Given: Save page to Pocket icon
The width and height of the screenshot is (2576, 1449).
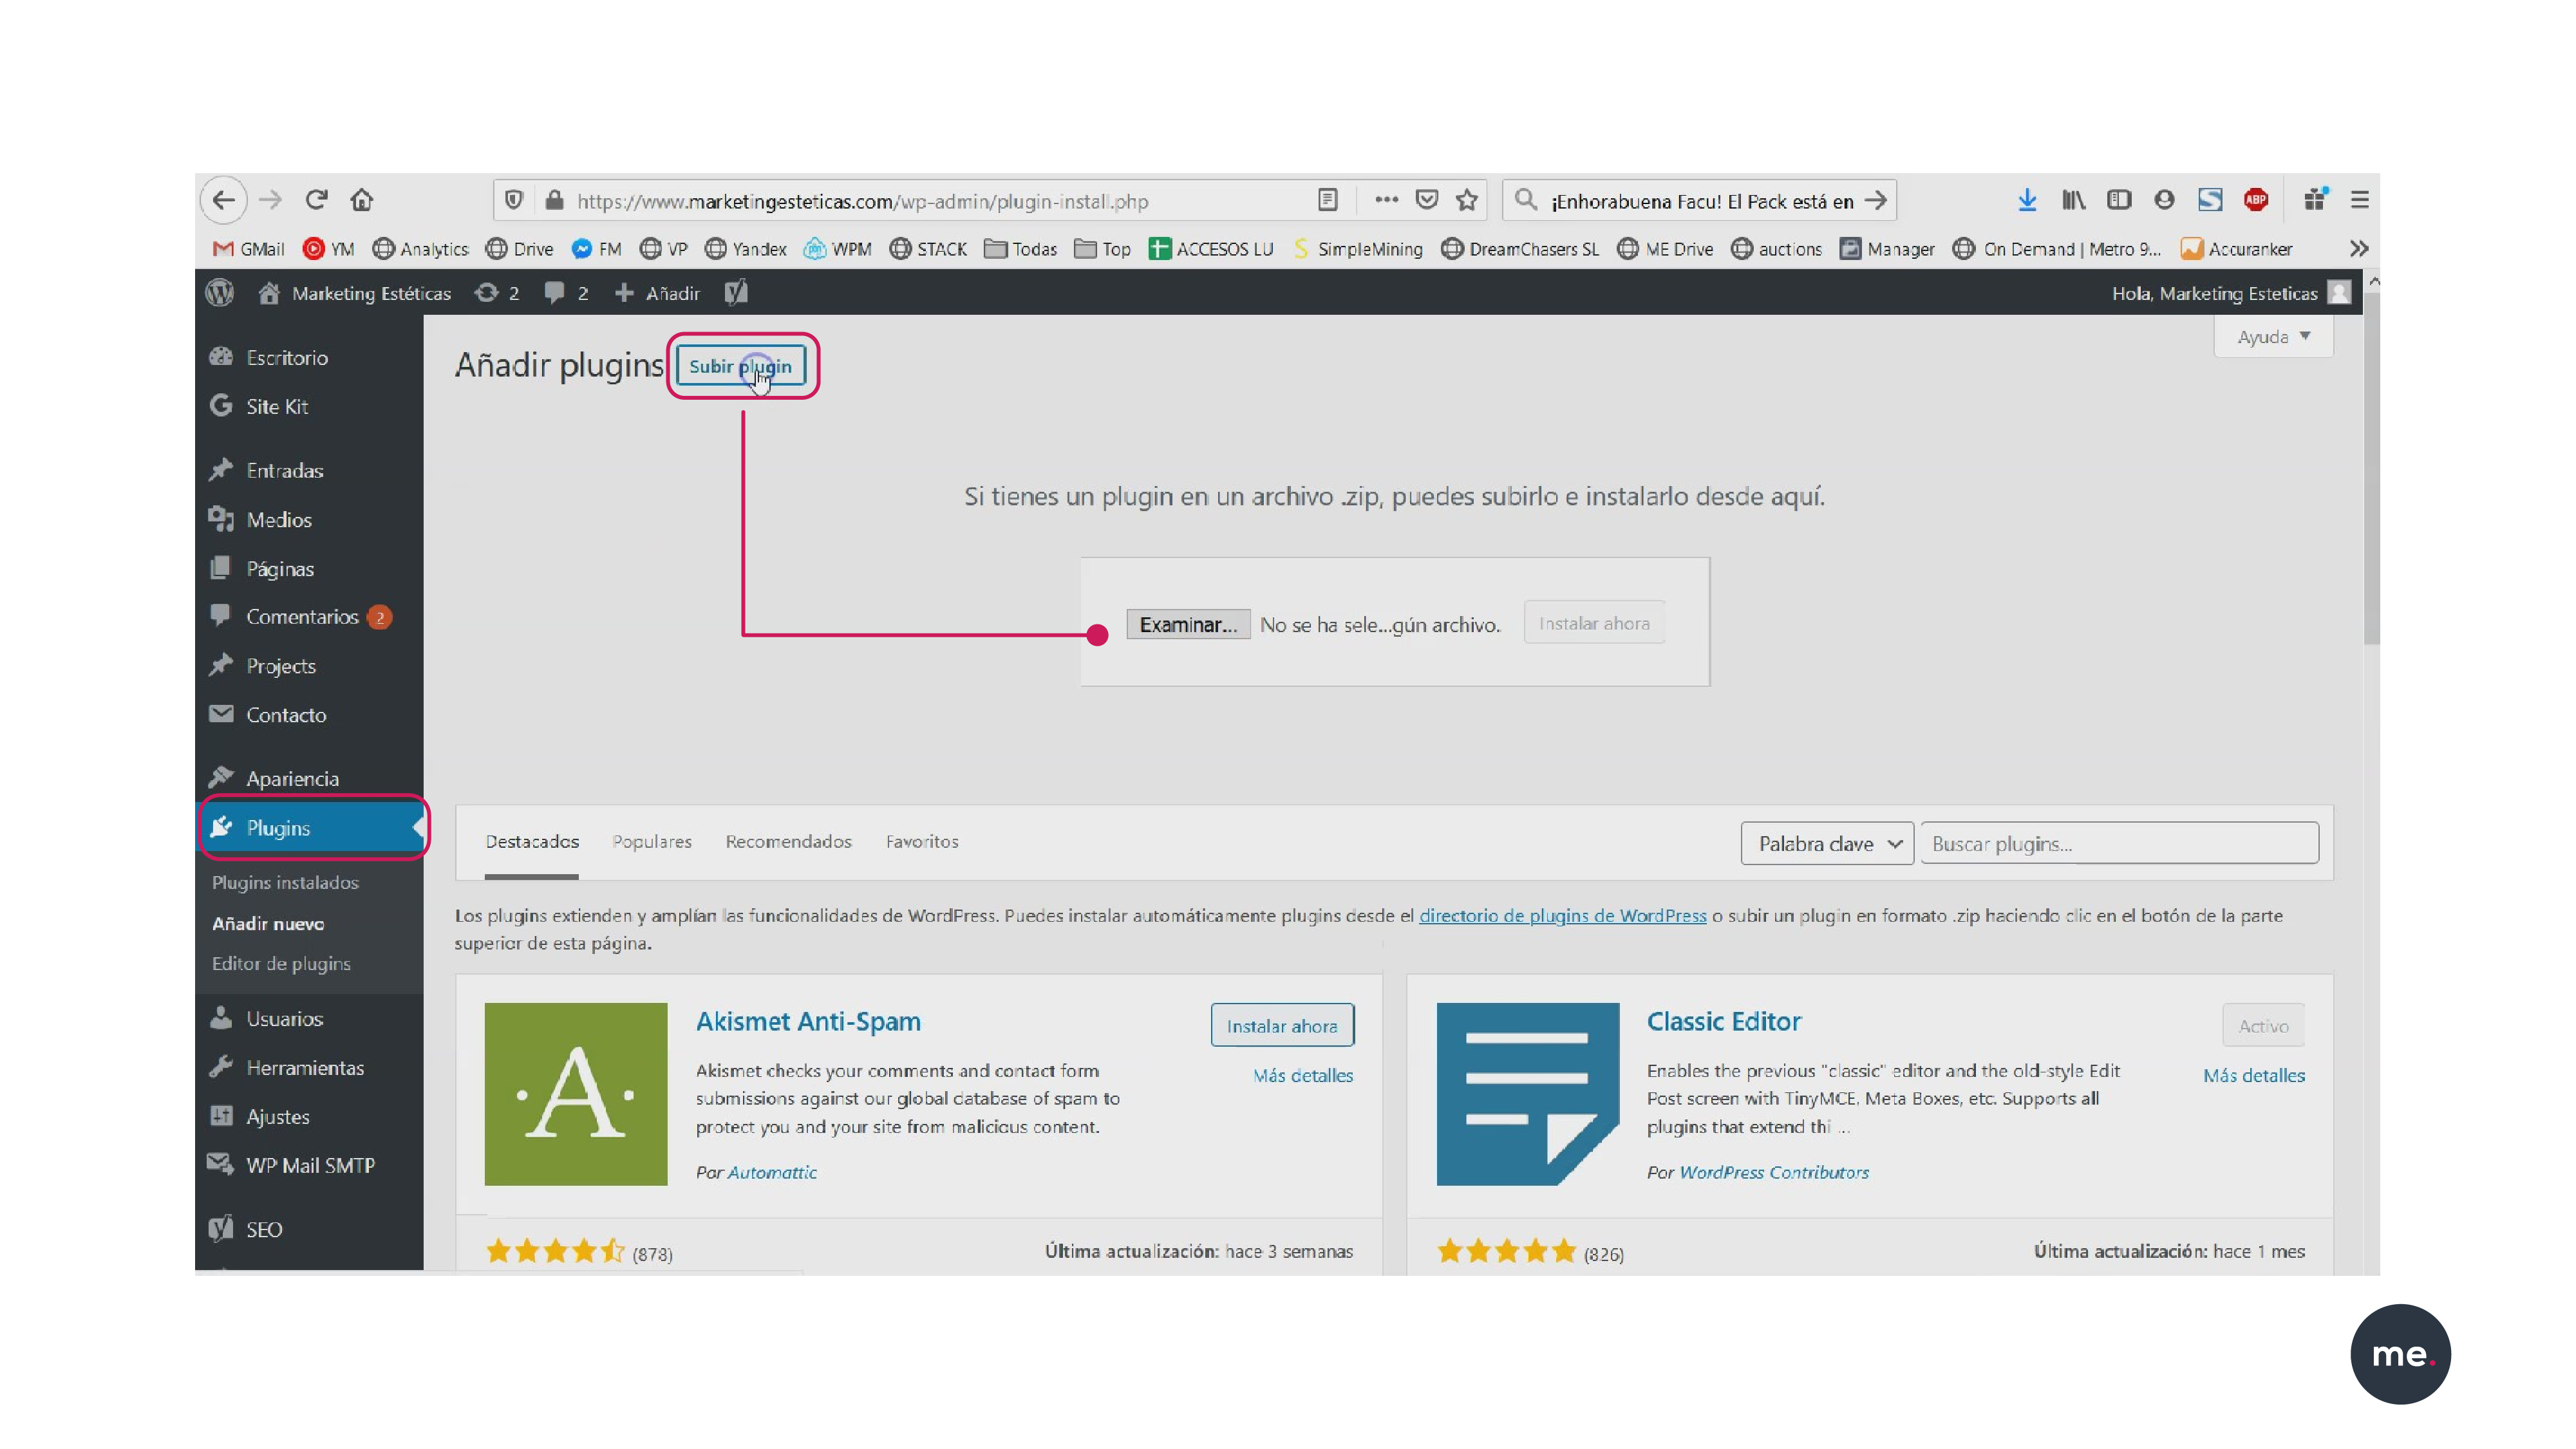Looking at the screenshot, I should coord(1427,200).
